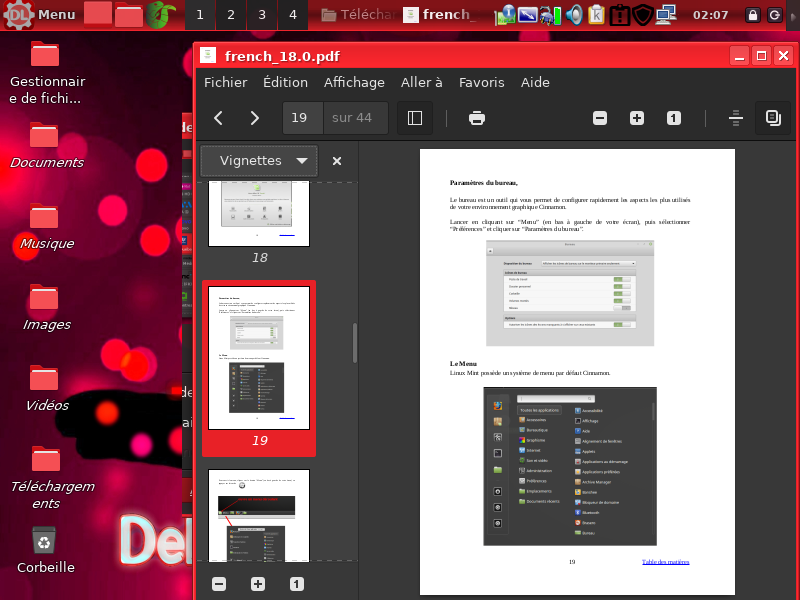This screenshot has width=800, height=600.
Task: Open the Favoris menu
Action: 481,83
